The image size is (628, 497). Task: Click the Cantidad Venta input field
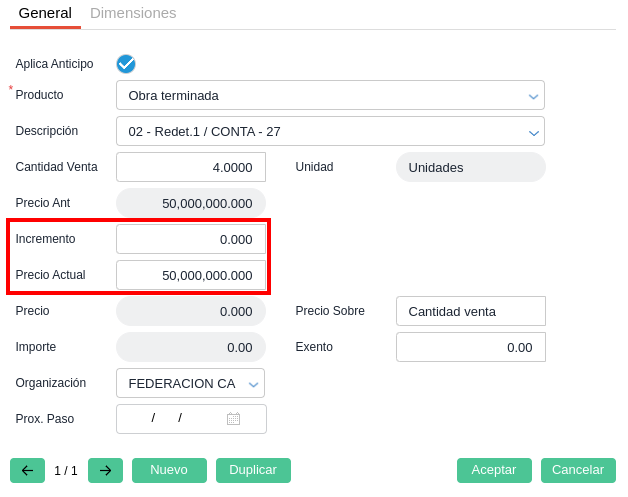point(191,167)
